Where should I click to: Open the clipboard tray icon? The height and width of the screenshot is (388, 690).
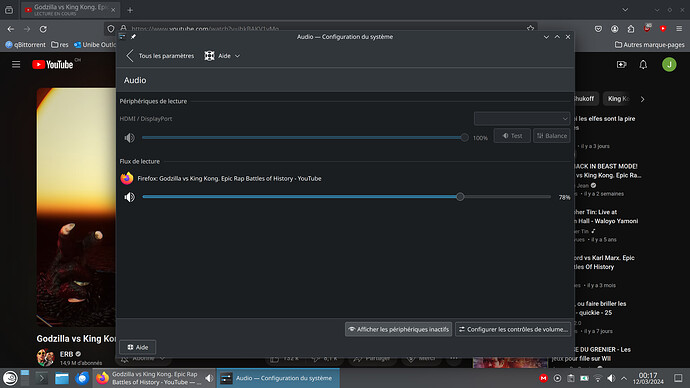(x=571, y=378)
